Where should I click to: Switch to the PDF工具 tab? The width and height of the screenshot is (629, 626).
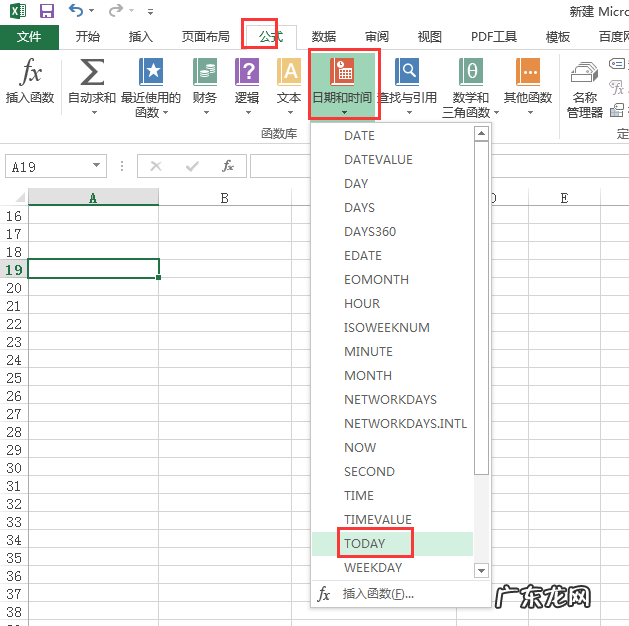pos(494,37)
